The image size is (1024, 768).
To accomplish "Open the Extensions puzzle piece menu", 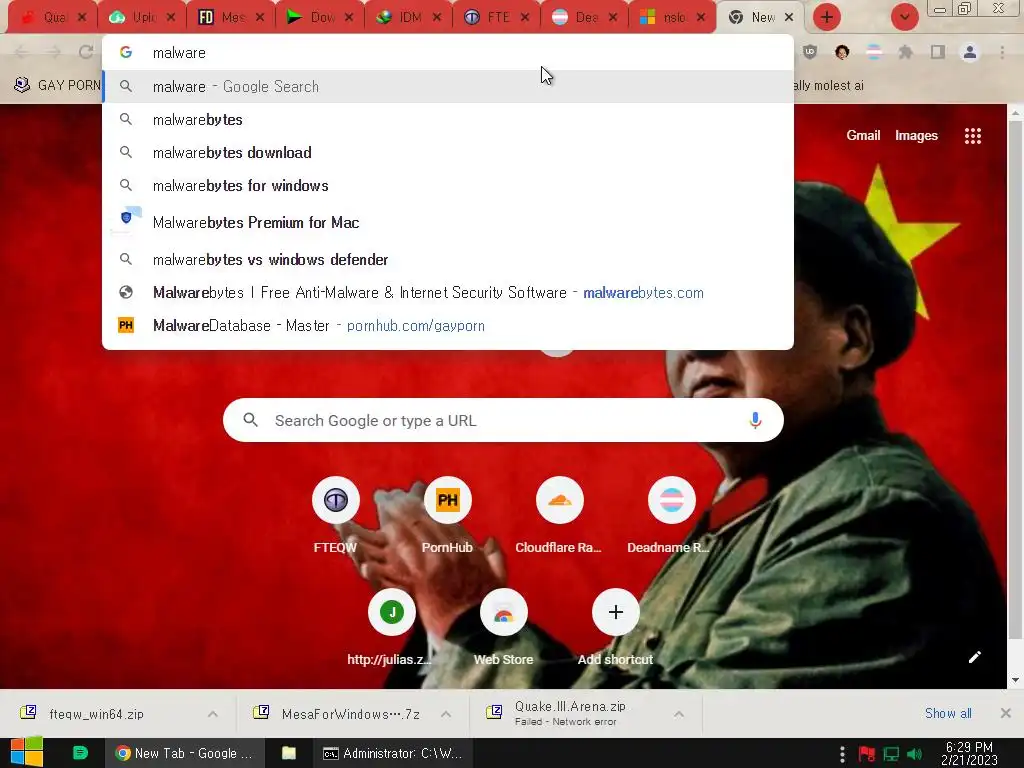I will tap(906, 52).
